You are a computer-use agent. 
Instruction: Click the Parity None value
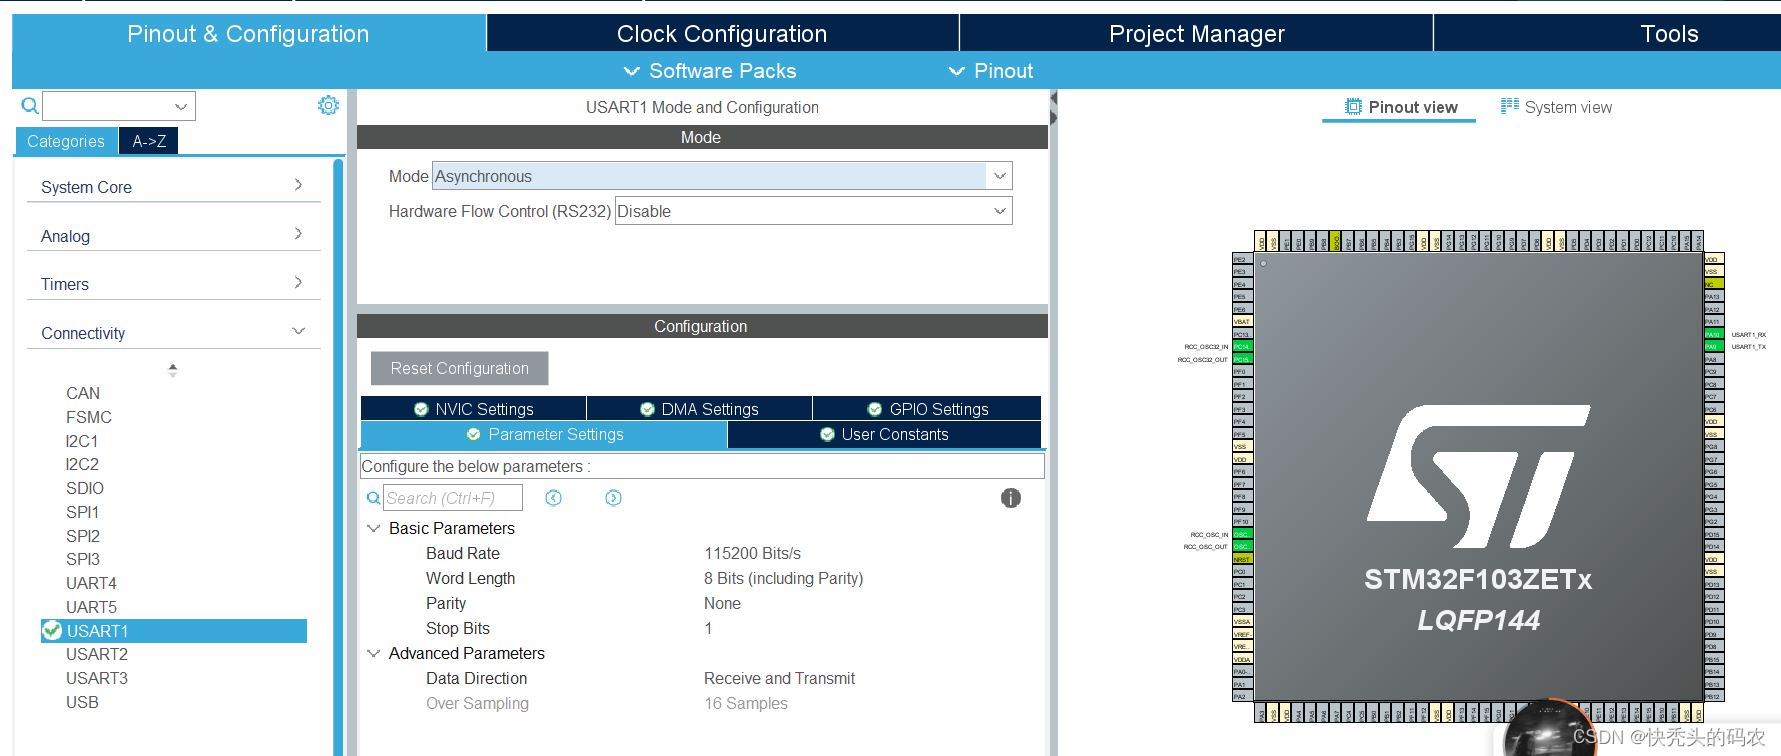click(722, 603)
